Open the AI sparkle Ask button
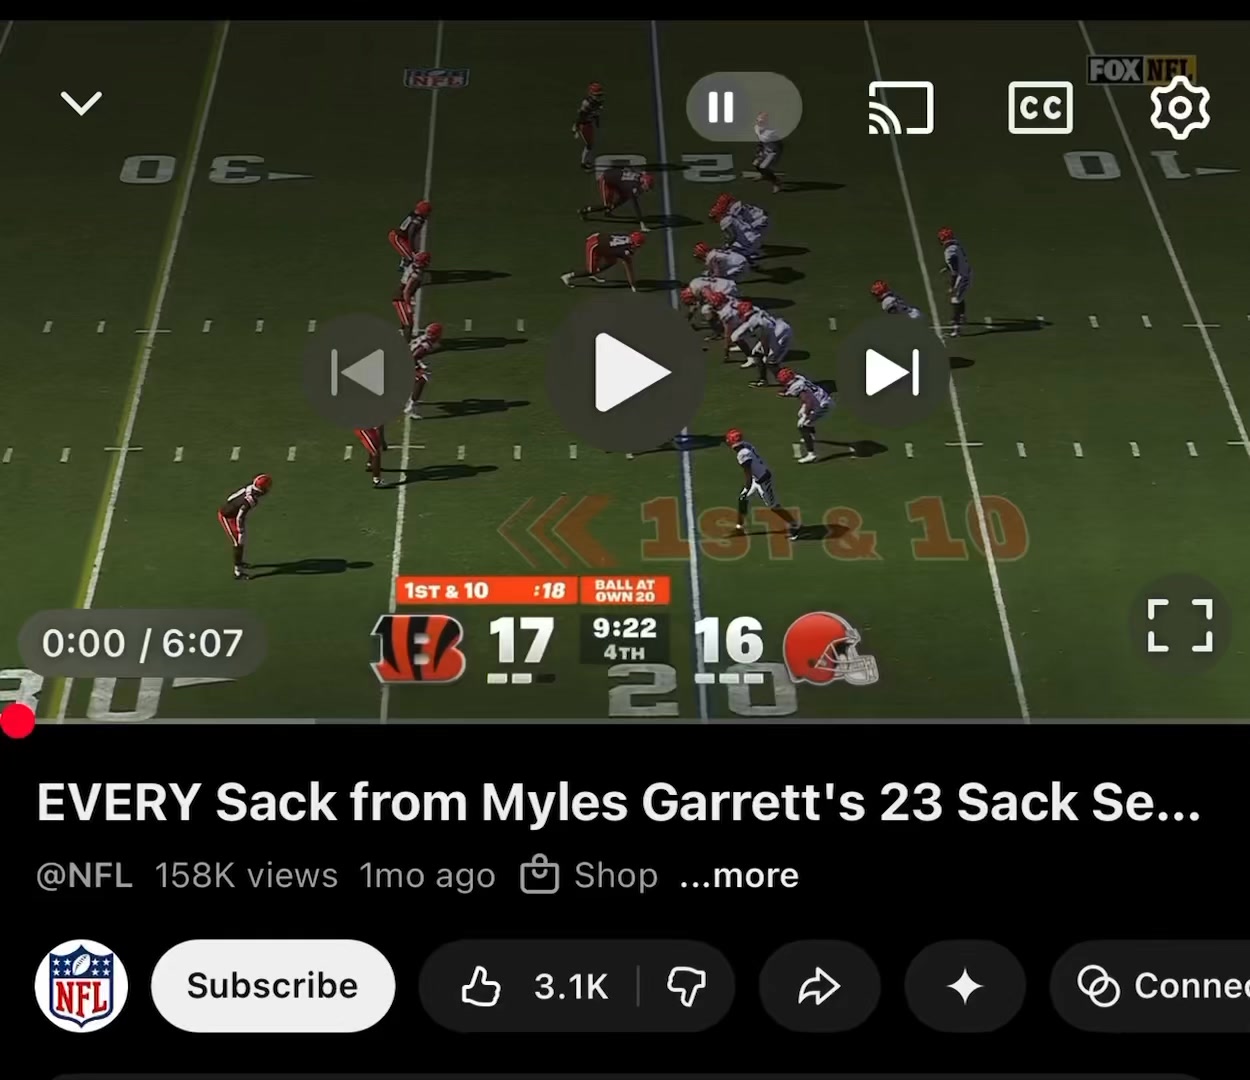Viewport: 1250px width, 1080px height. pos(965,987)
